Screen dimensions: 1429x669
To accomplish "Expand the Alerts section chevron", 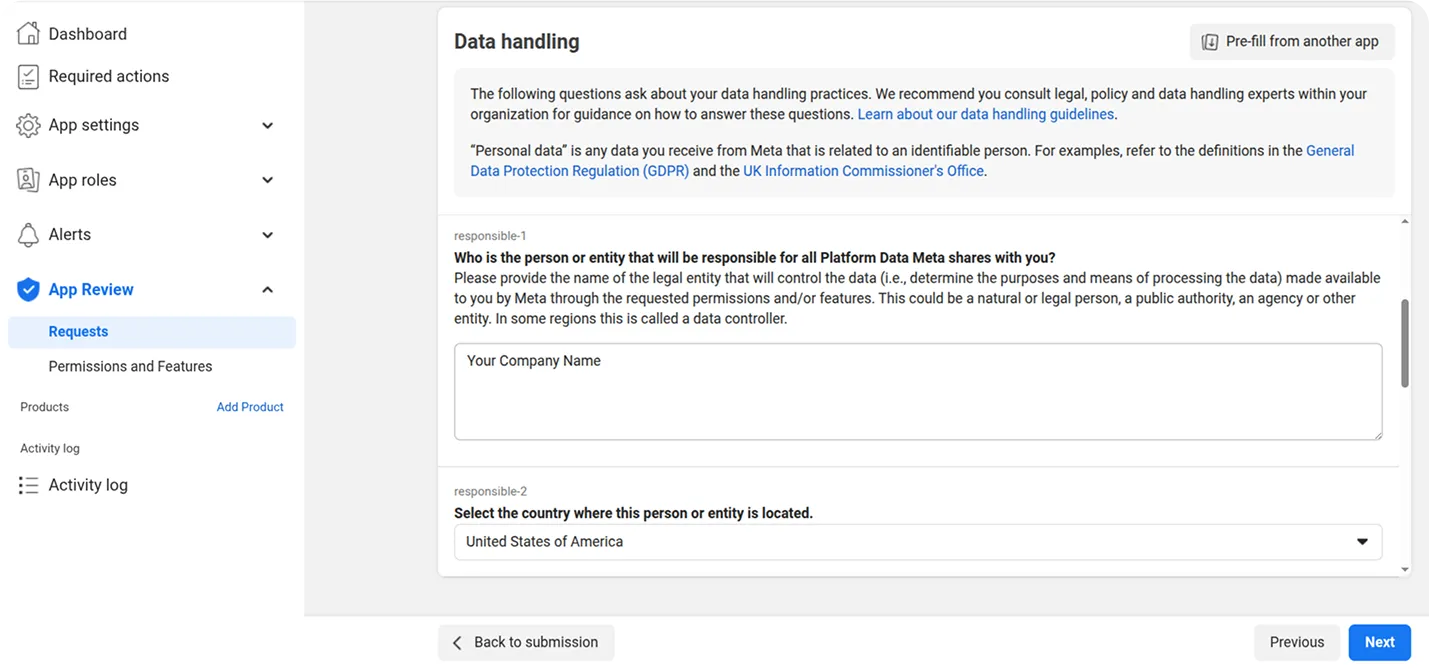I will point(267,235).
